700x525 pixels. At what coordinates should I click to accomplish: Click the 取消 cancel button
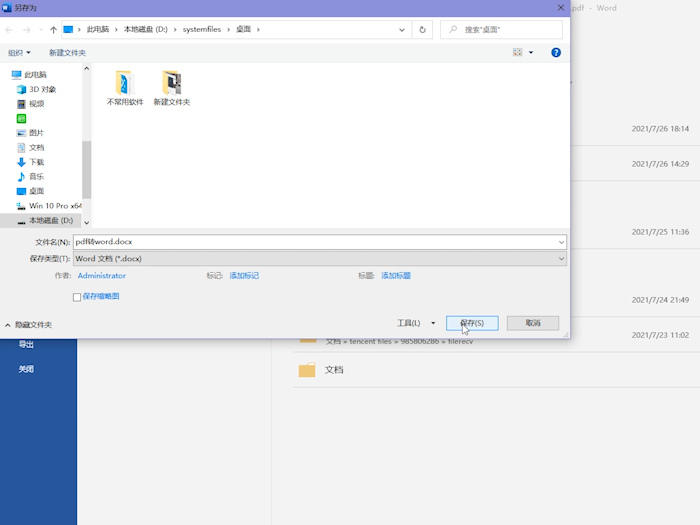pos(532,323)
